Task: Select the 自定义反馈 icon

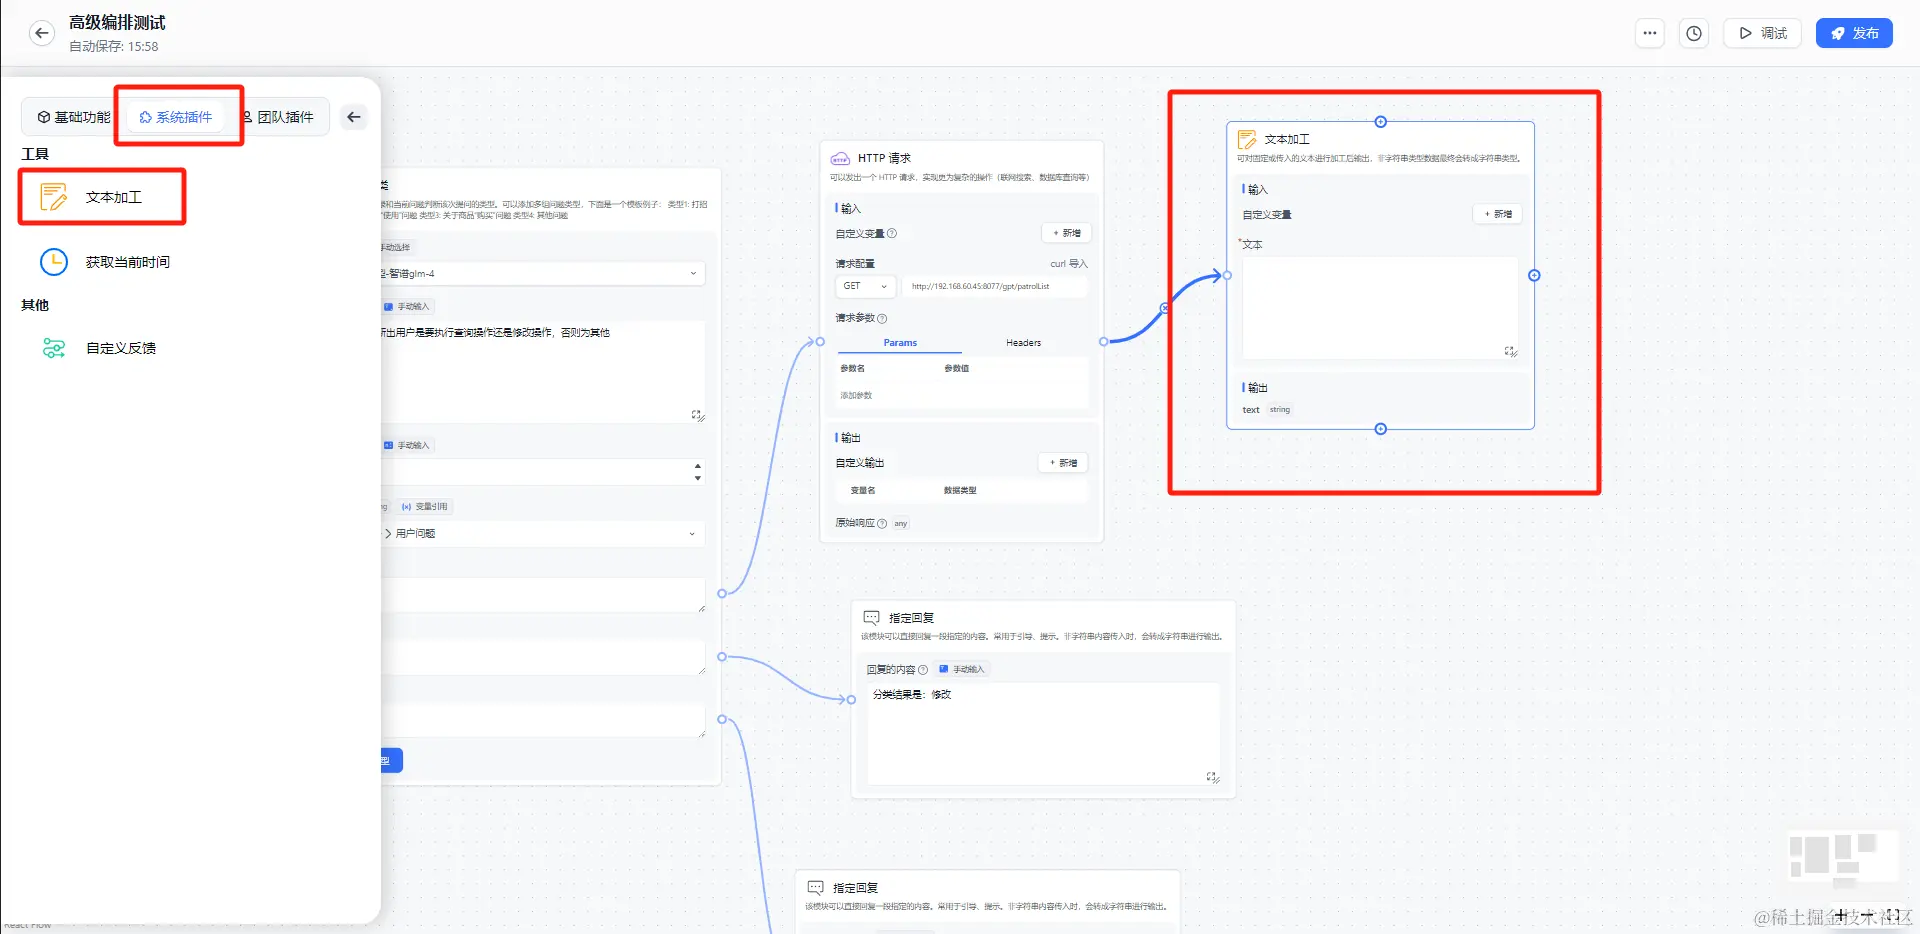Action: point(54,348)
